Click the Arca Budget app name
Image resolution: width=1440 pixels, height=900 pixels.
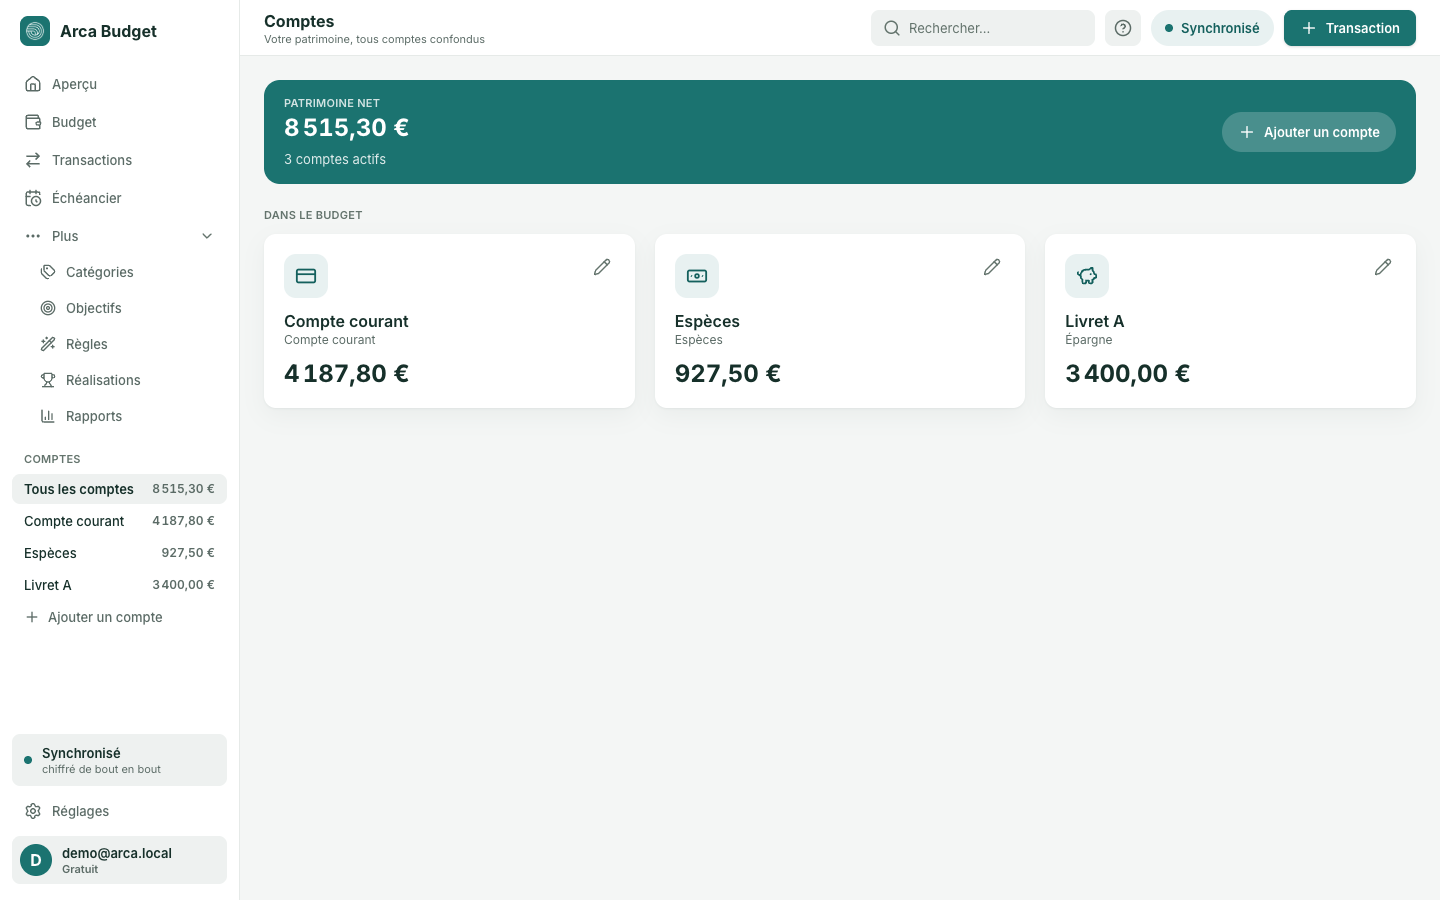tap(108, 31)
